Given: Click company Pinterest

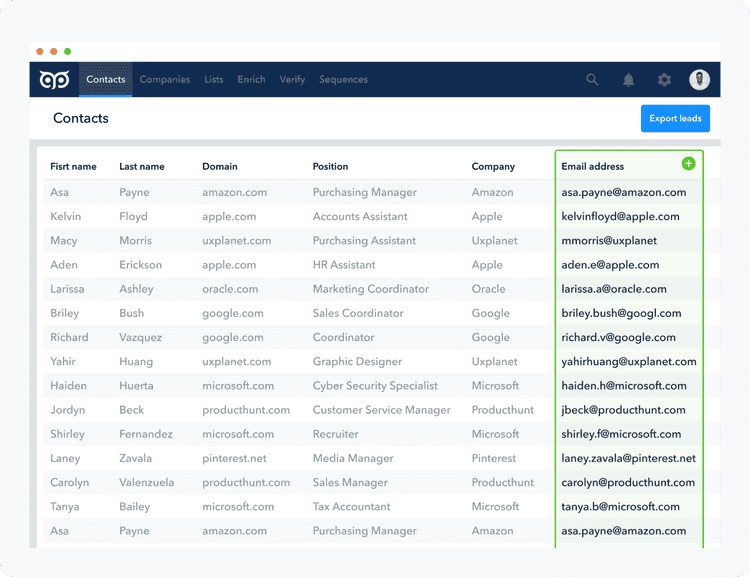Looking at the screenshot, I should click(494, 458).
